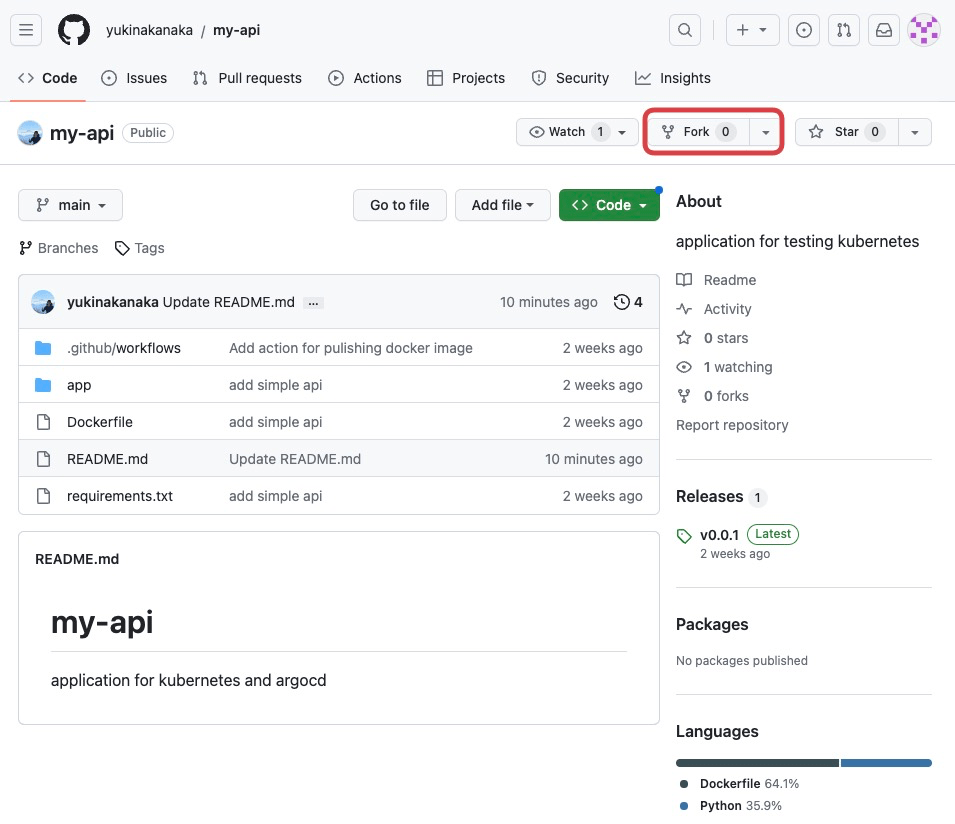Open the notifications inbox icon
The width and height of the screenshot is (955, 824).
coord(884,30)
